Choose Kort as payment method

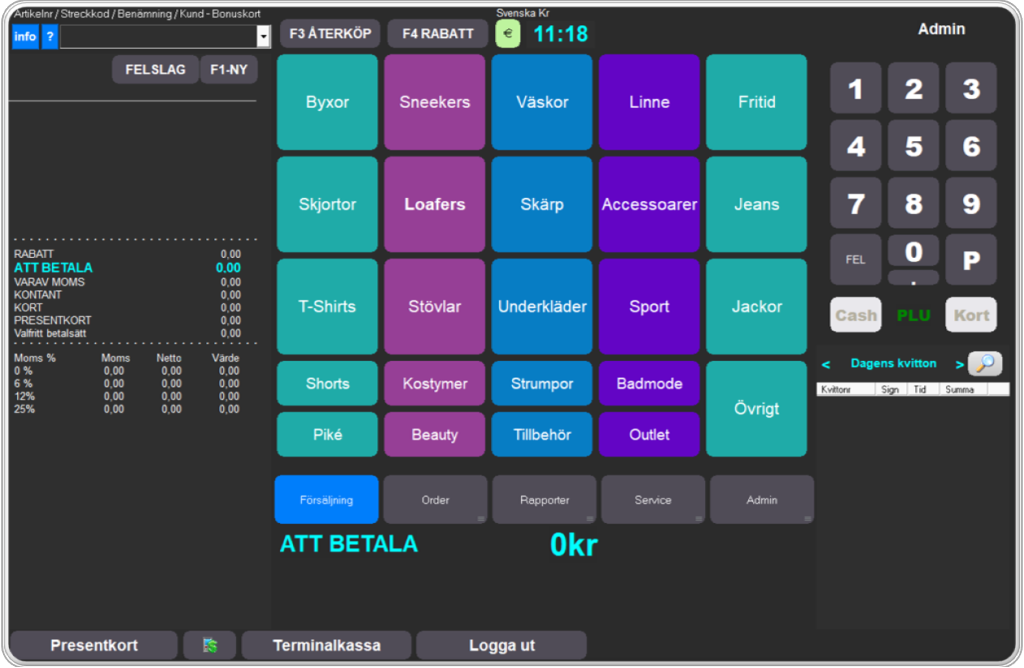(971, 315)
